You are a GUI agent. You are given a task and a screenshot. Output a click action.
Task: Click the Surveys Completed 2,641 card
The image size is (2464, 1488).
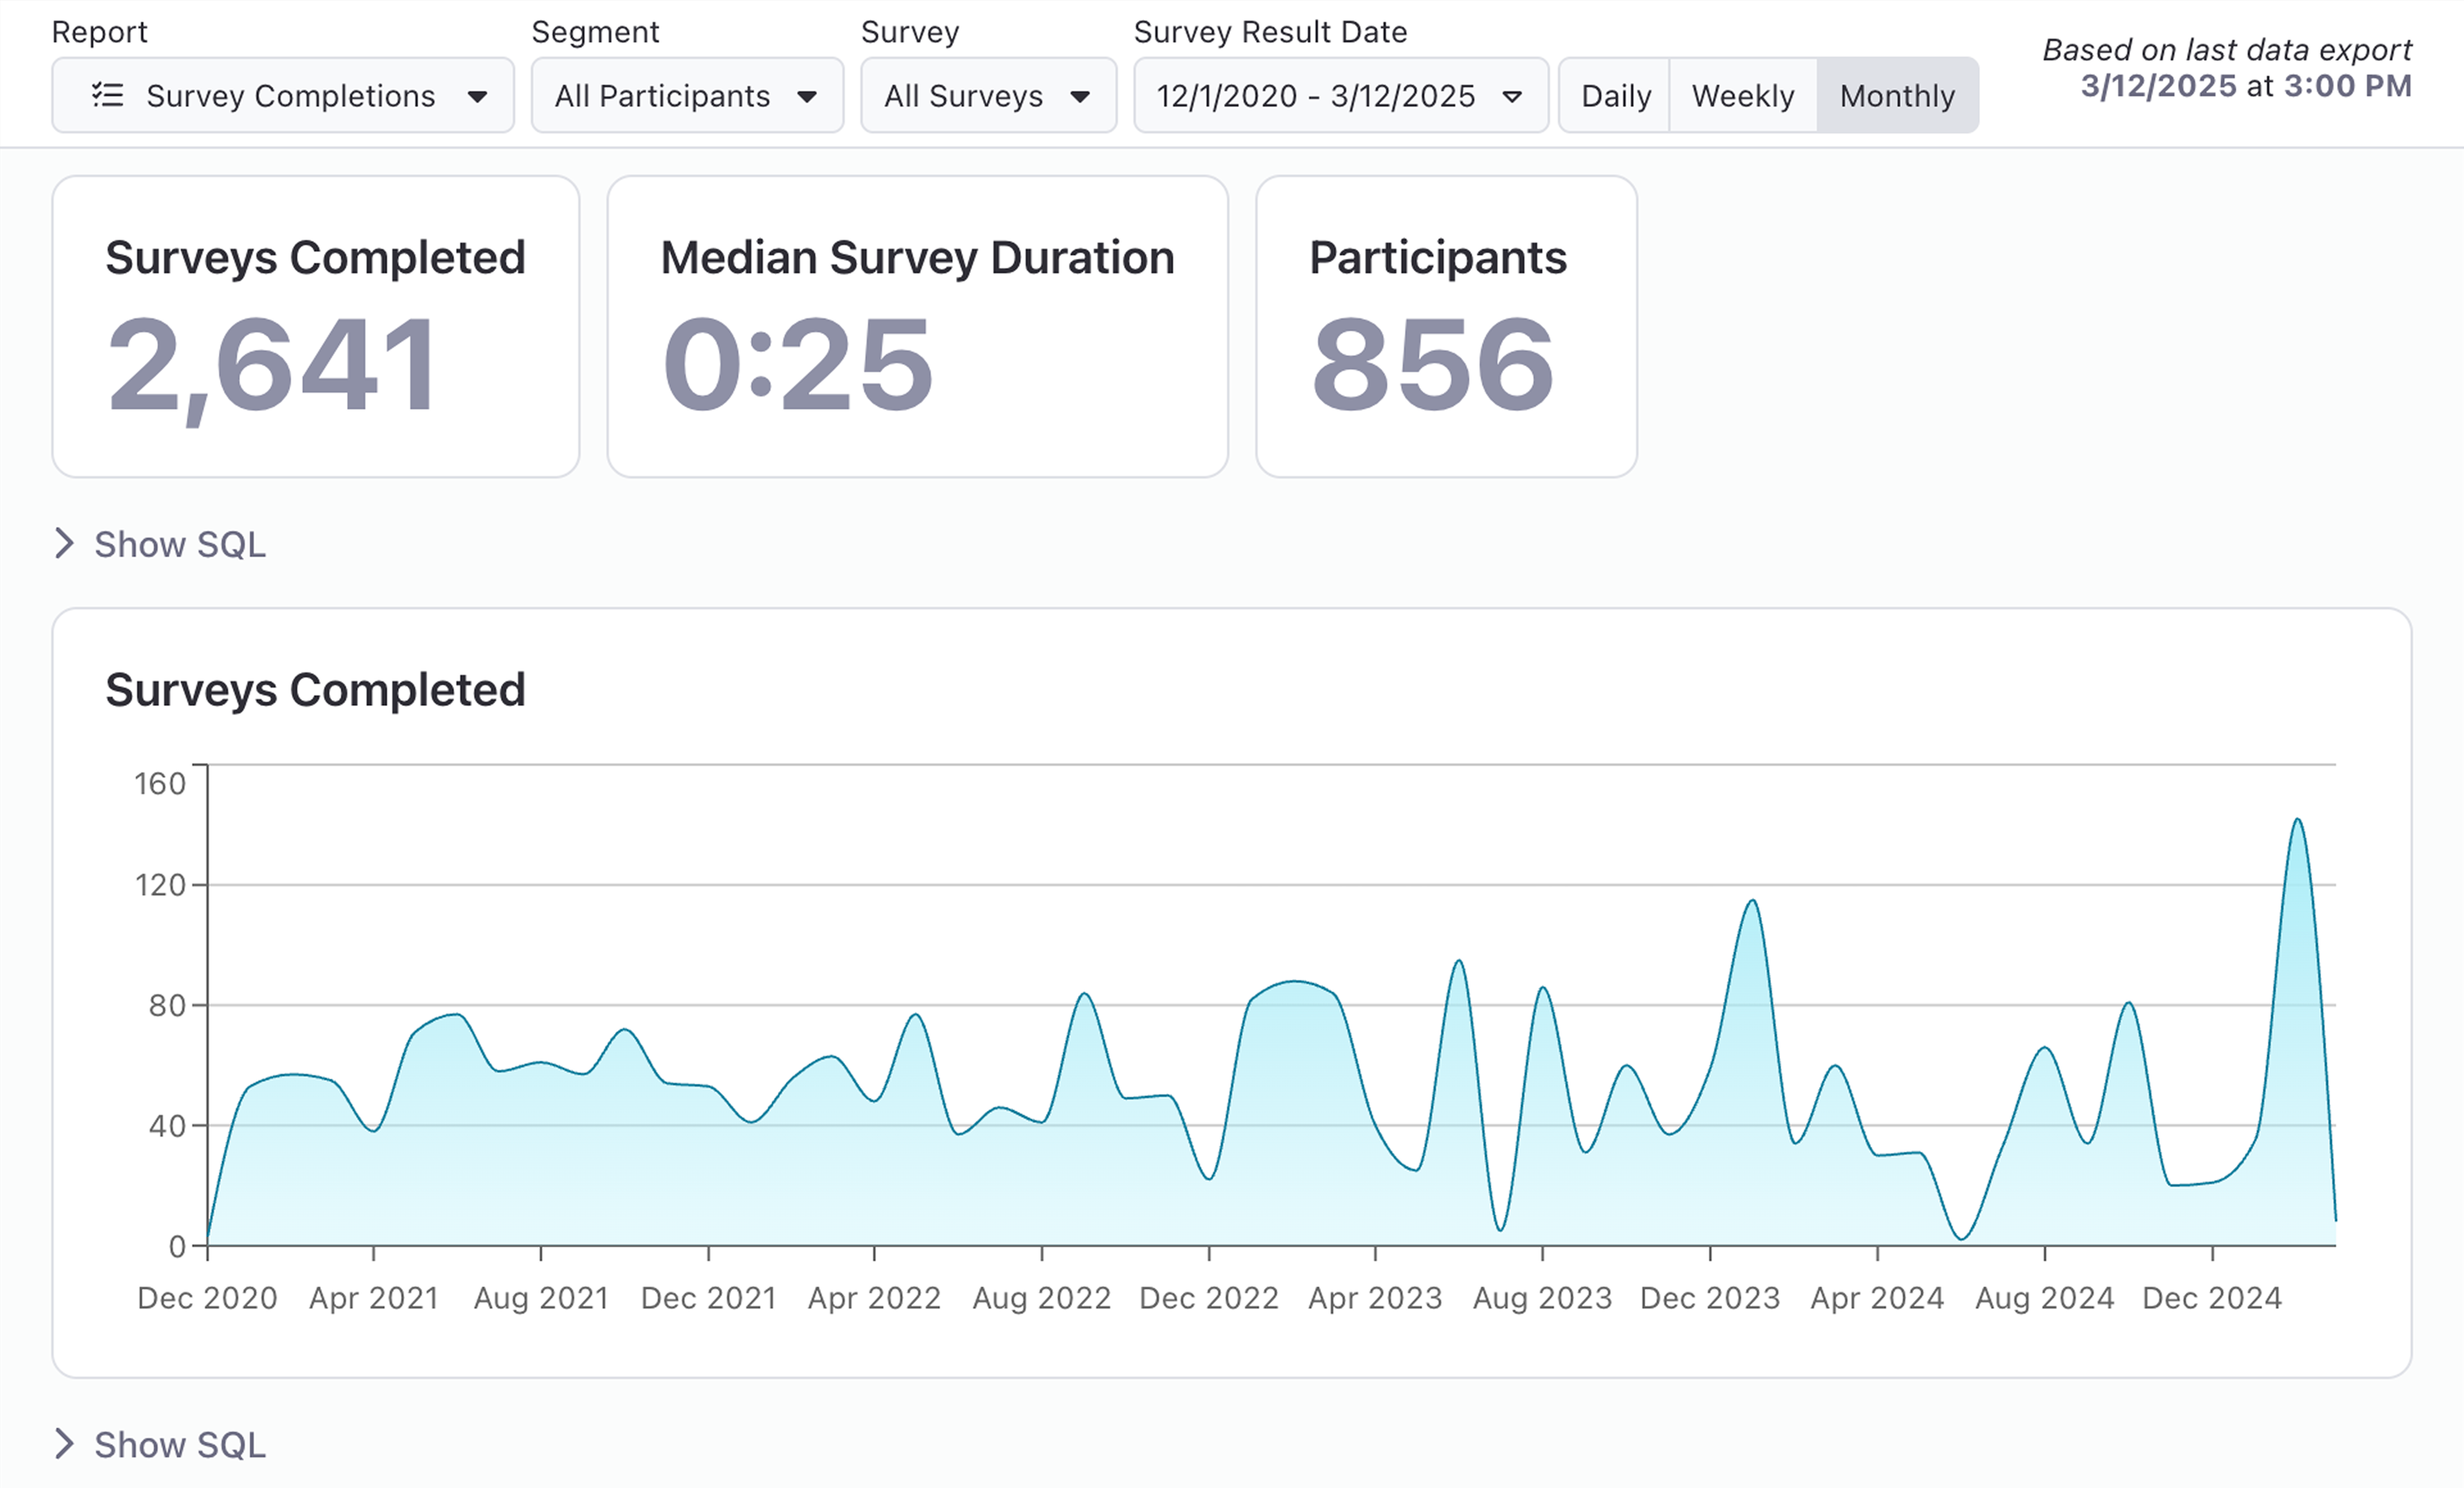coord(315,326)
